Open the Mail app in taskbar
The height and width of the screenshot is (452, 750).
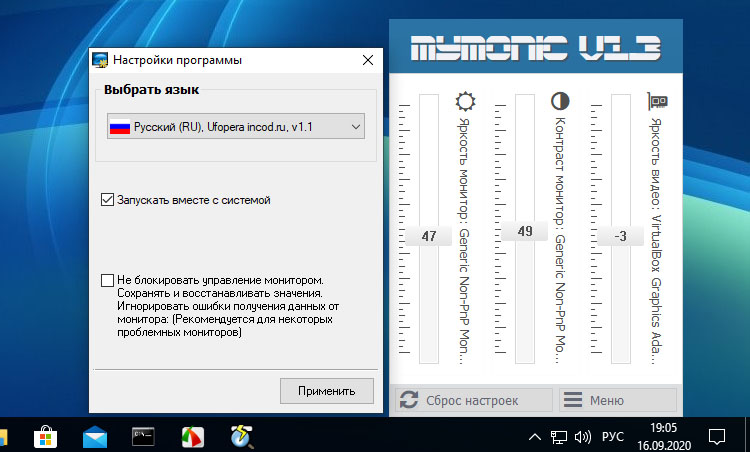(95, 437)
